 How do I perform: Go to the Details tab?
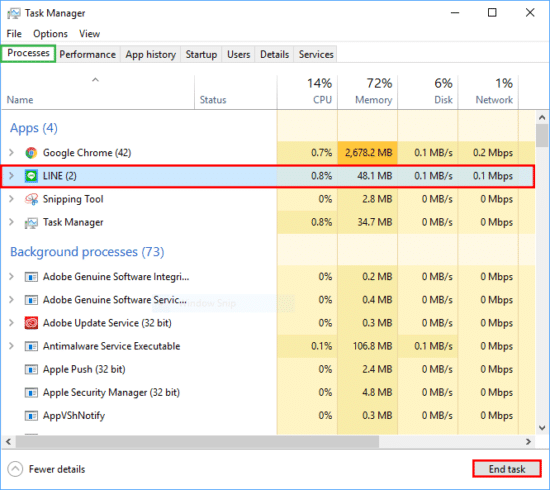(274, 54)
